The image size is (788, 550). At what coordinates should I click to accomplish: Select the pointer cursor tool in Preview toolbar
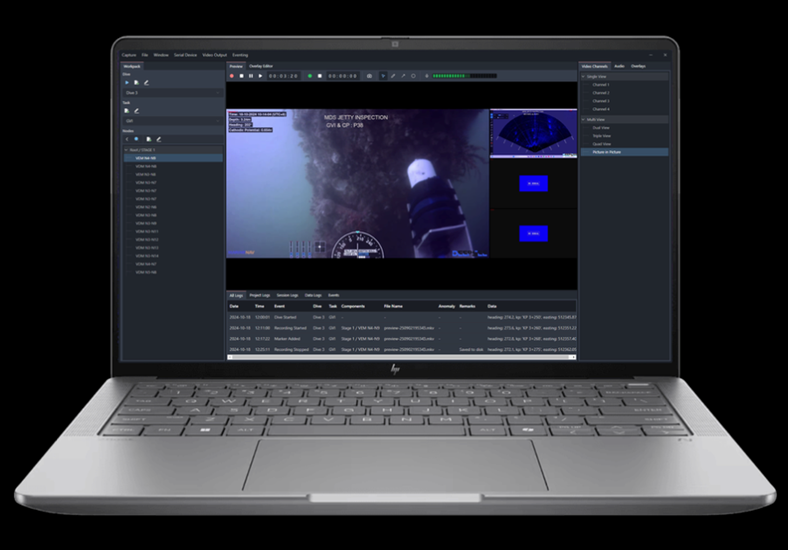[383, 76]
